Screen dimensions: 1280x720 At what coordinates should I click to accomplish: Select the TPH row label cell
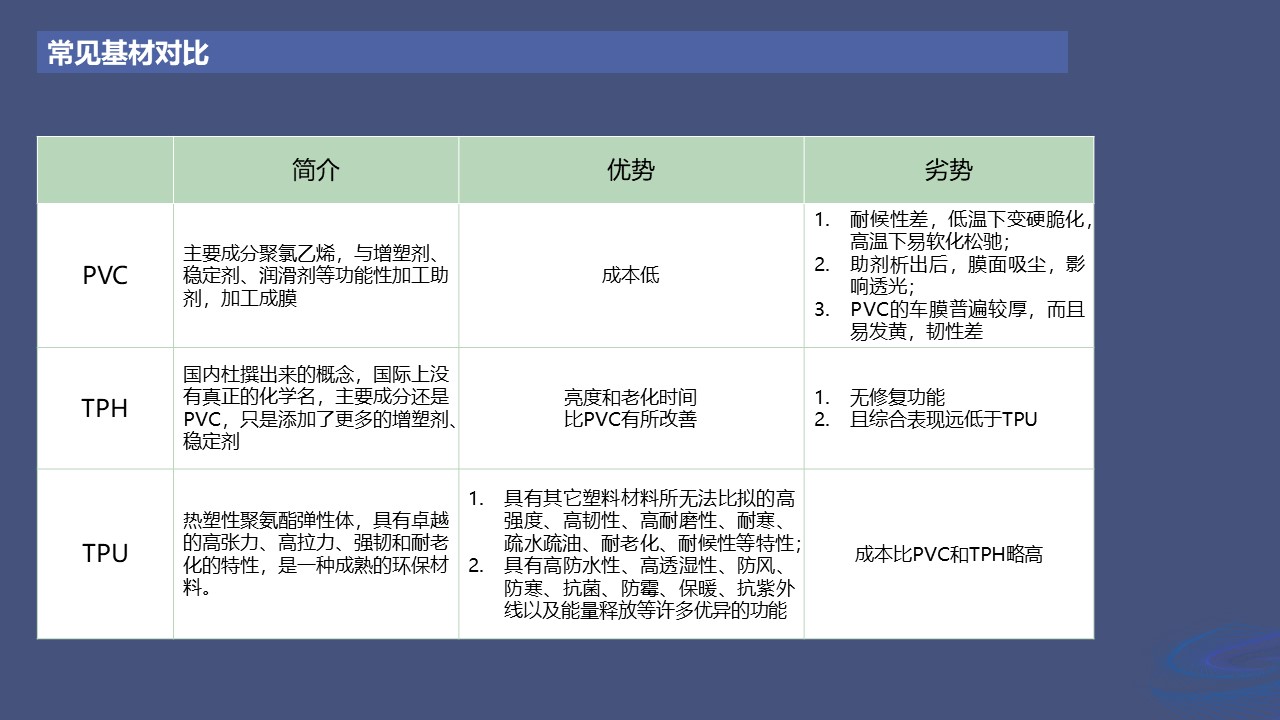point(105,408)
